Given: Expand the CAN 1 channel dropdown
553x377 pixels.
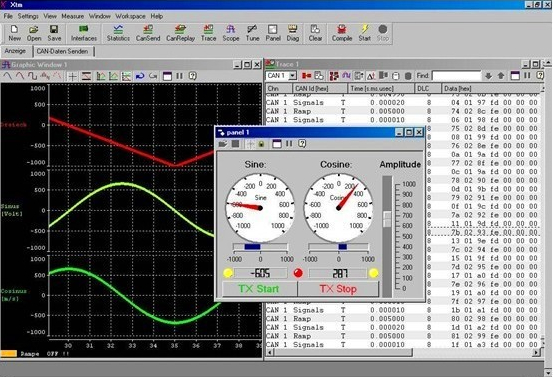Looking at the screenshot, I should click(x=292, y=76).
